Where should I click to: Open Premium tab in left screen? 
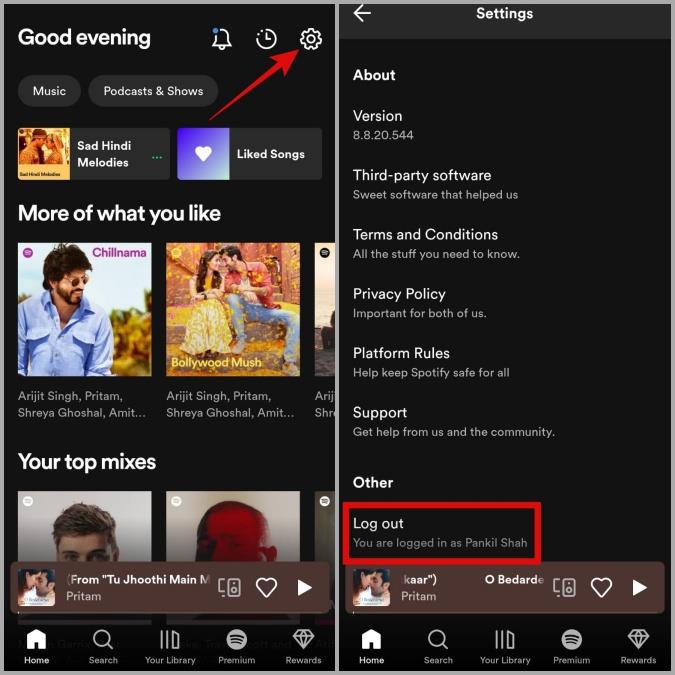(x=236, y=646)
